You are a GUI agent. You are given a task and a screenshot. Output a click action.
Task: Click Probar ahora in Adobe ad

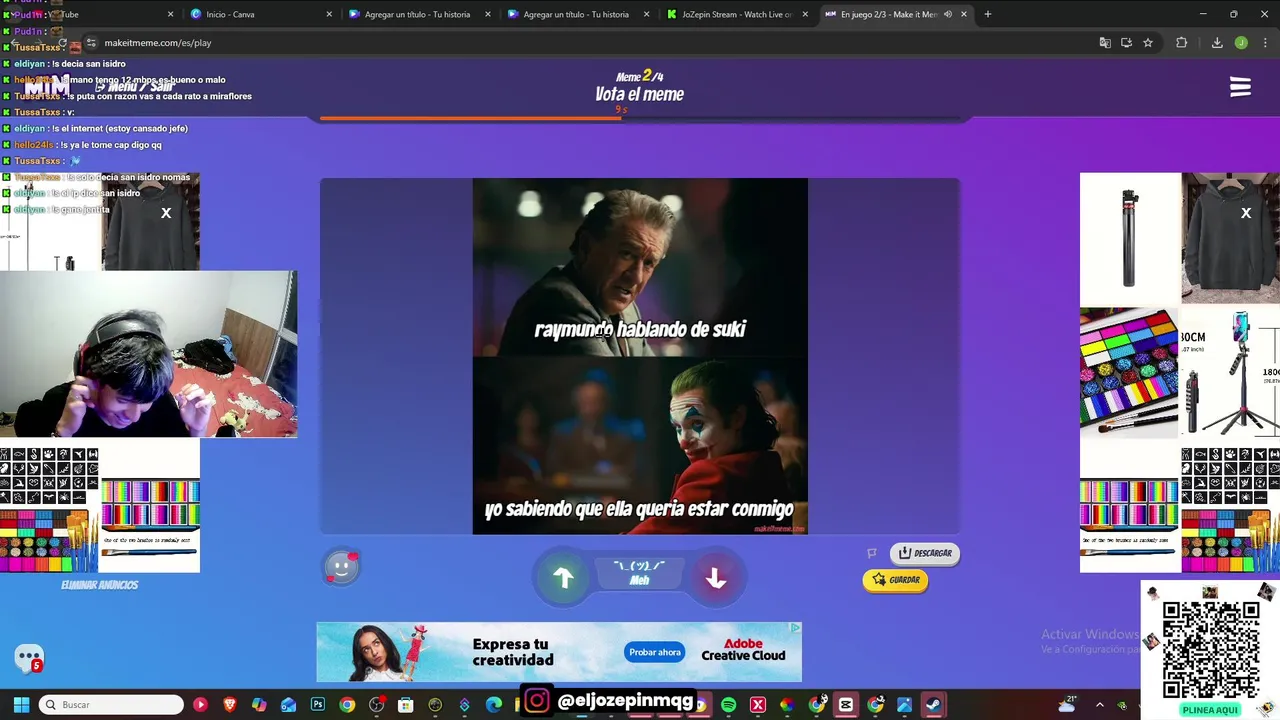(655, 652)
